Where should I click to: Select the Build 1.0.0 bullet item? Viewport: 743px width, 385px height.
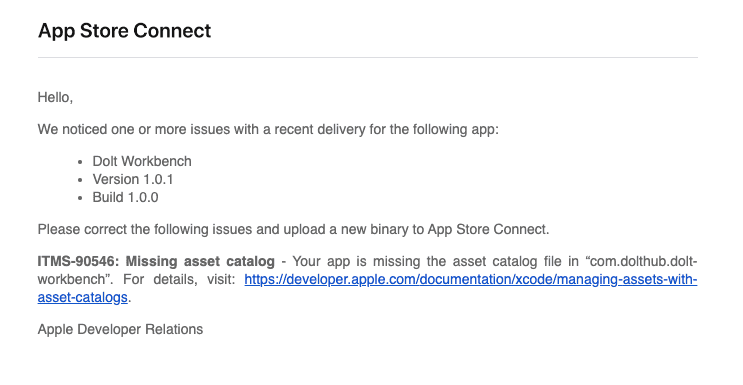126,197
